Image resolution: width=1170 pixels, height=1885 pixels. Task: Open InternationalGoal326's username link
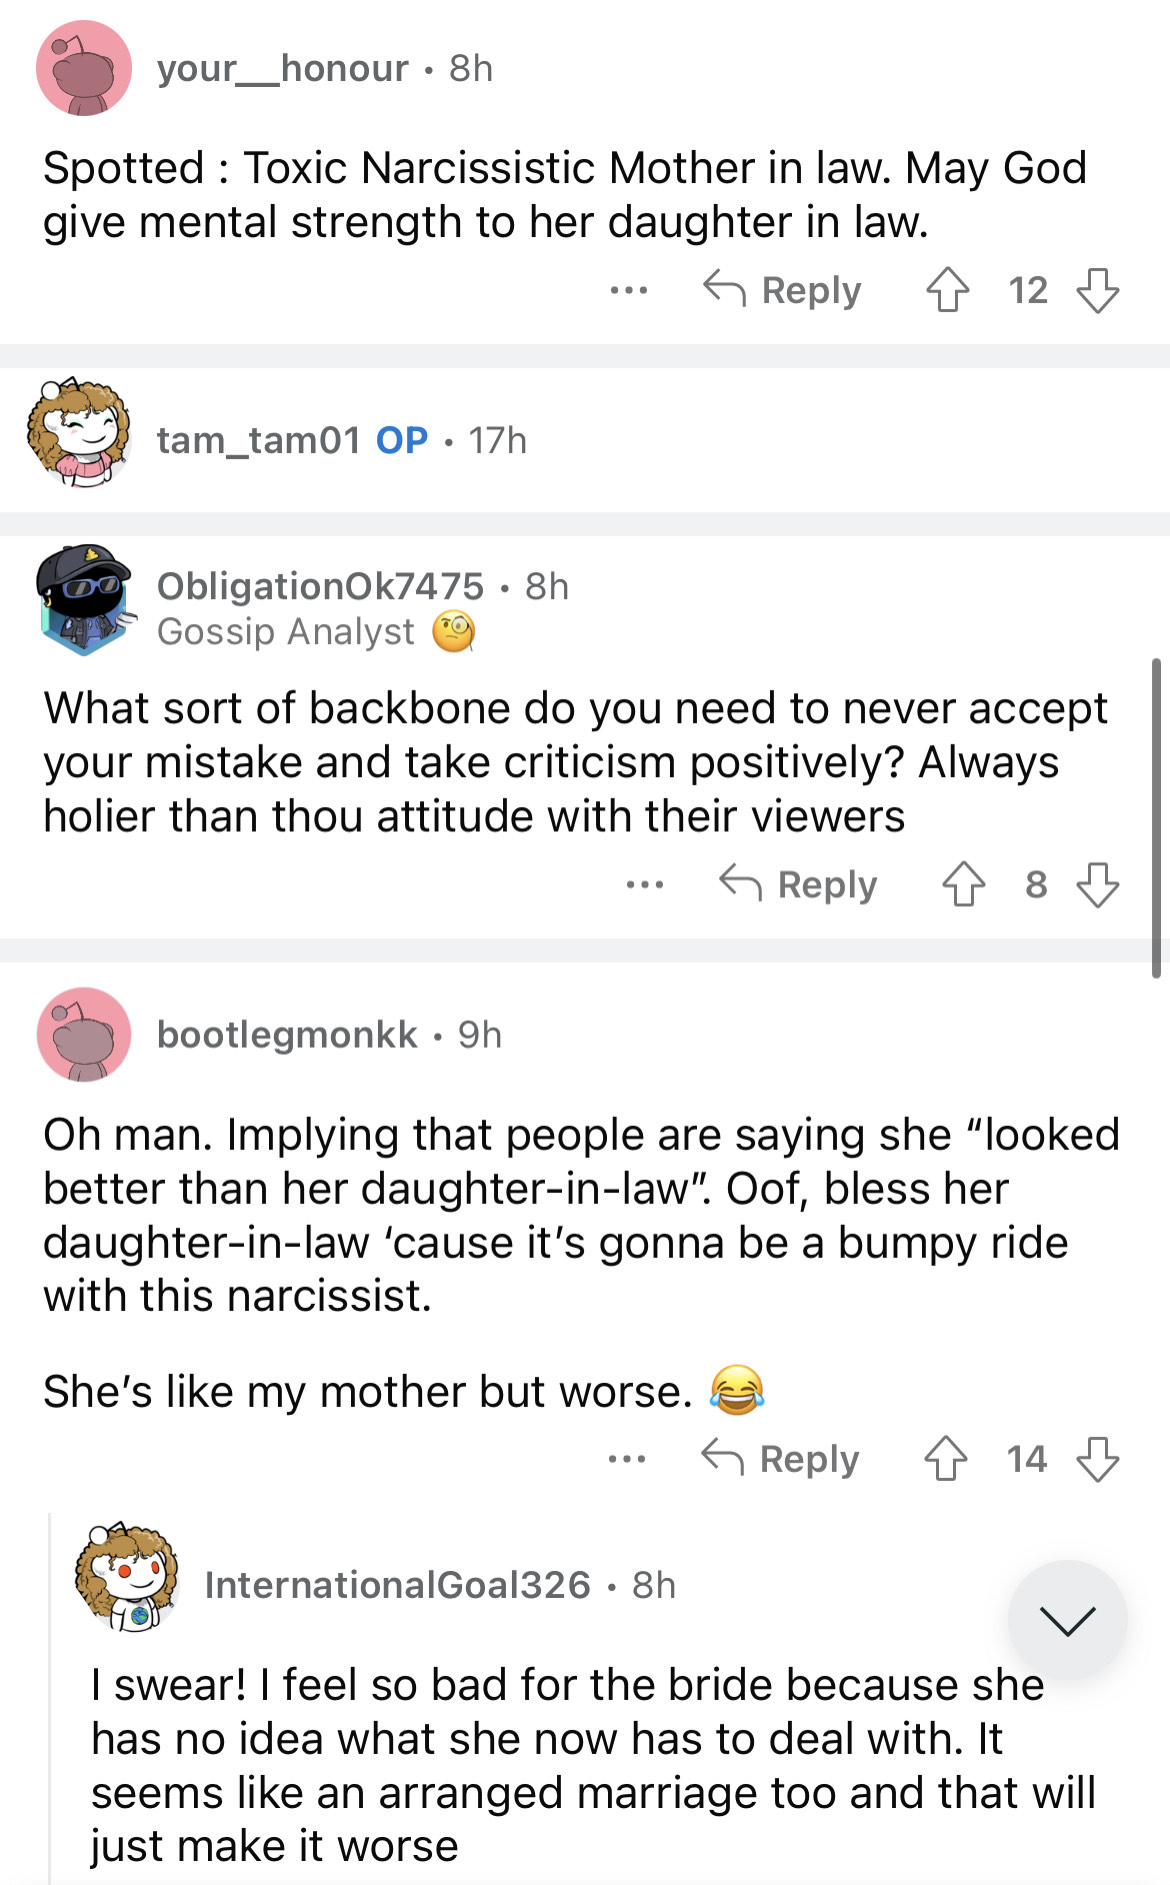[x=398, y=1585]
